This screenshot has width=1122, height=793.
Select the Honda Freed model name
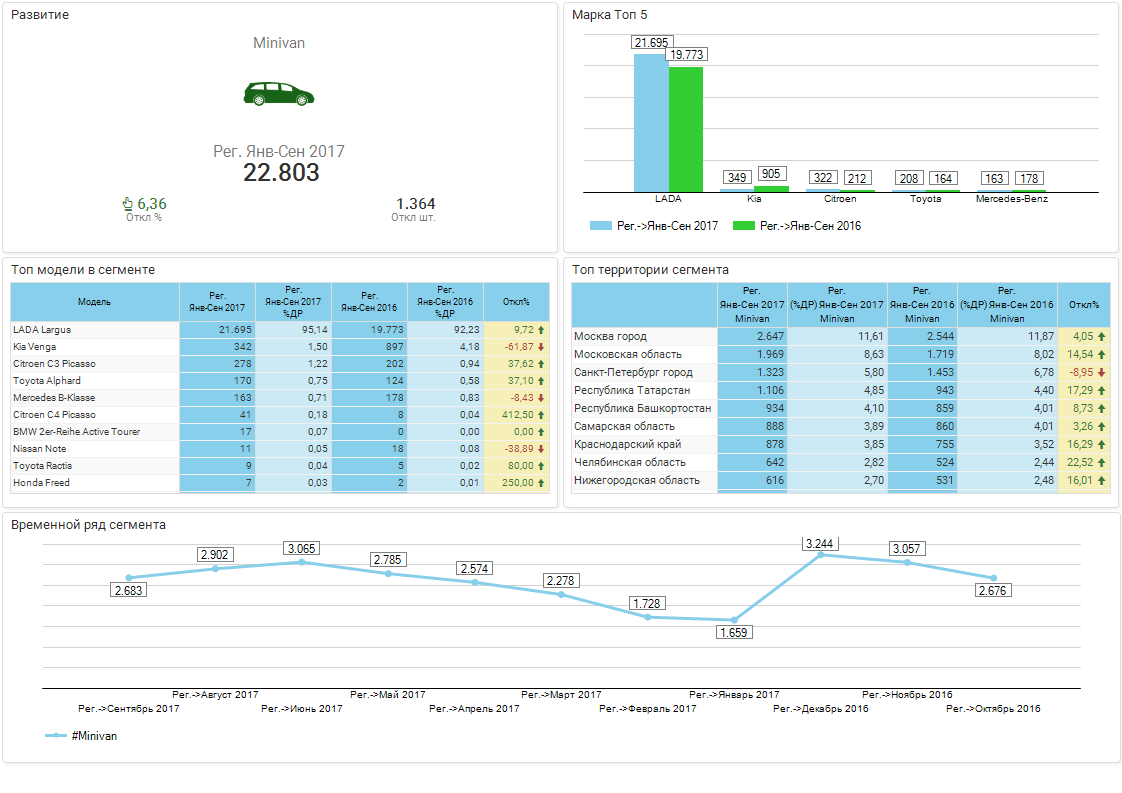pyautogui.click(x=42, y=483)
